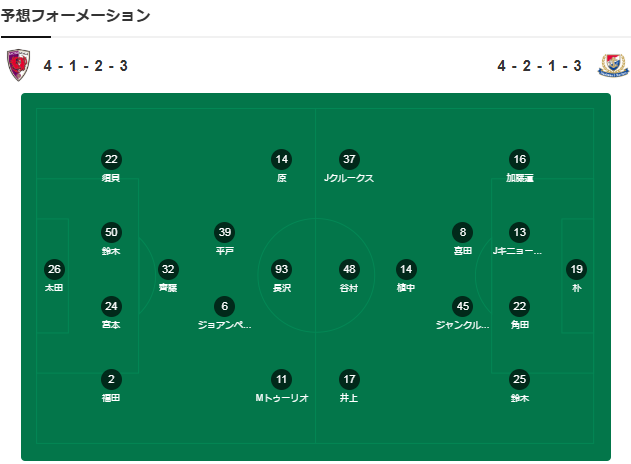Select player number 11 Mトゥーリオ
This screenshot has width=631, height=464.
[281, 379]
